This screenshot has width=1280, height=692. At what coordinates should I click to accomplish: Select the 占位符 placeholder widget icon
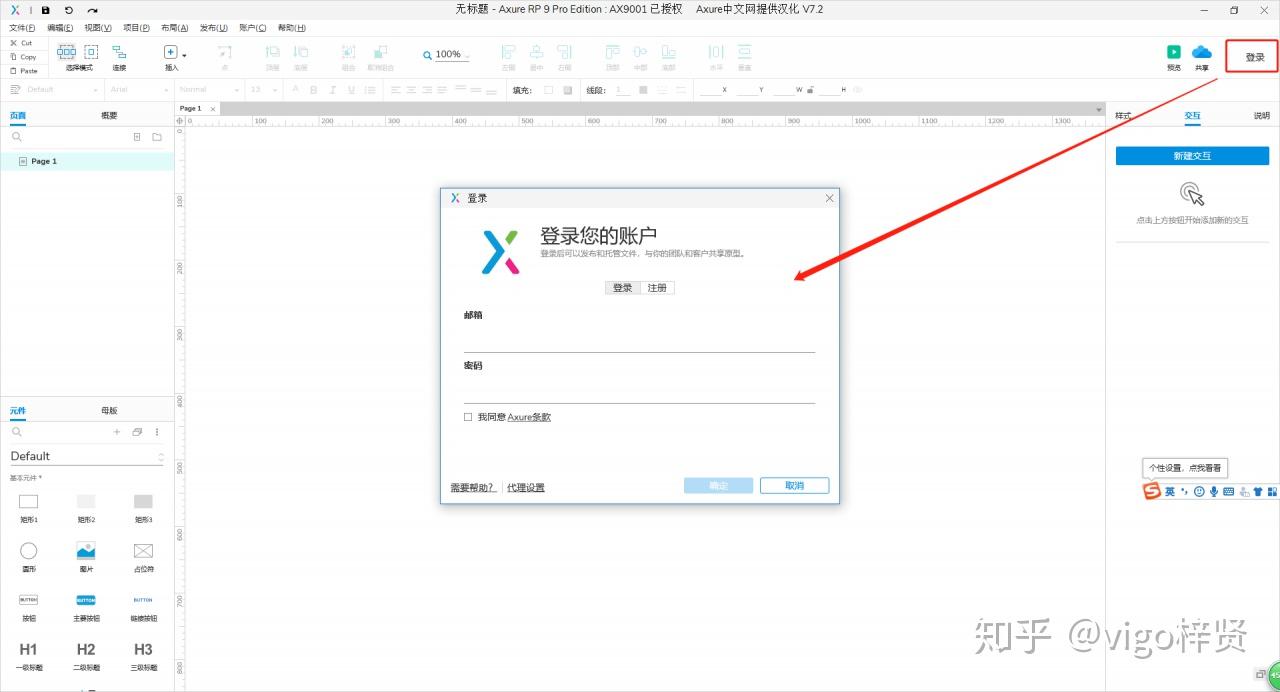coord(142,552)
